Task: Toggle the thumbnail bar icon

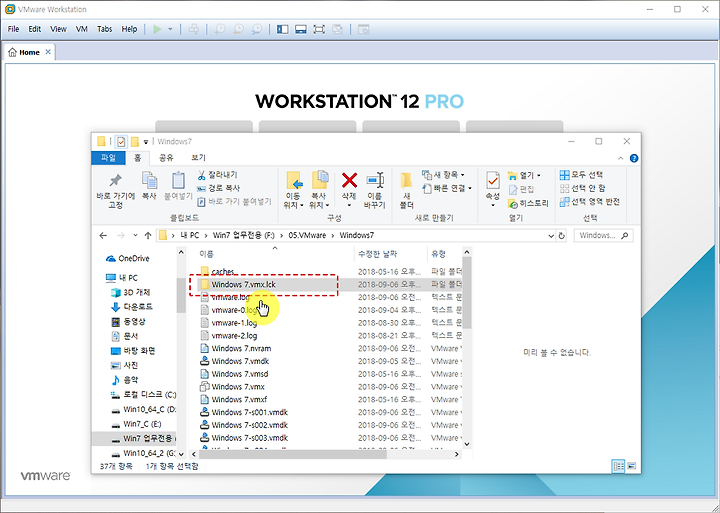Action: tap(301, 29)
